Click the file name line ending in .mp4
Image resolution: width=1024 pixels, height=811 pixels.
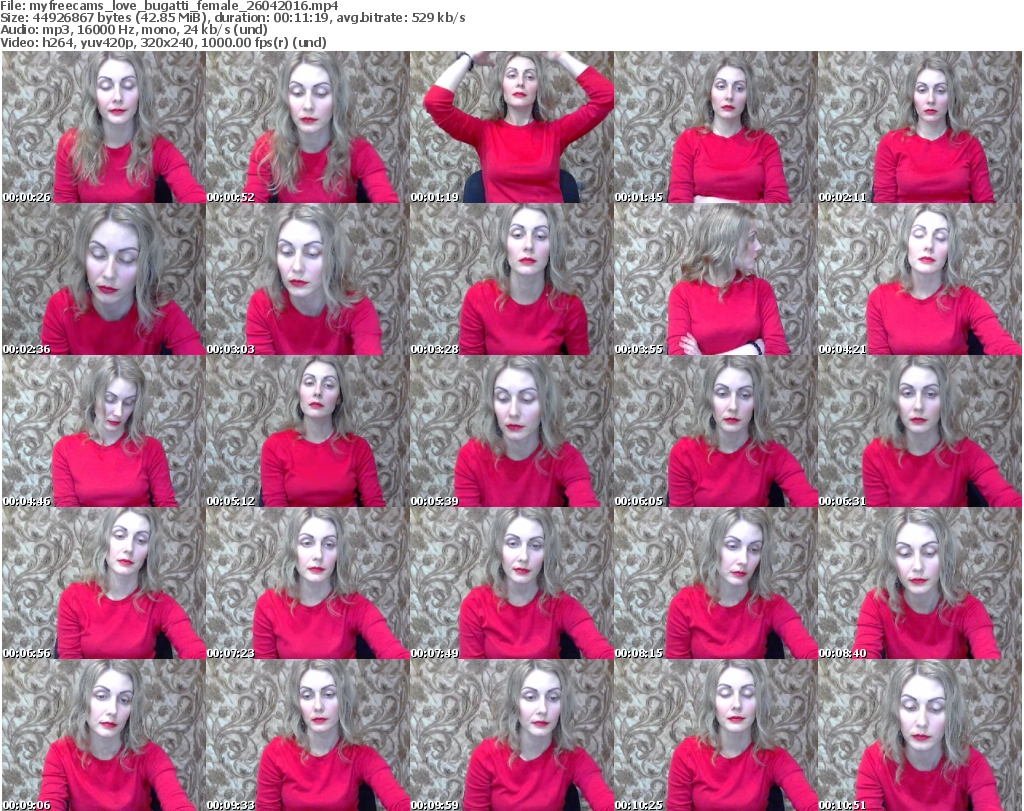click(169, 6)
